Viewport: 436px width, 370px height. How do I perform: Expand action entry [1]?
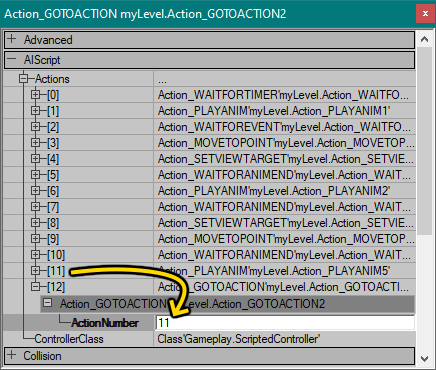[35, 111]
